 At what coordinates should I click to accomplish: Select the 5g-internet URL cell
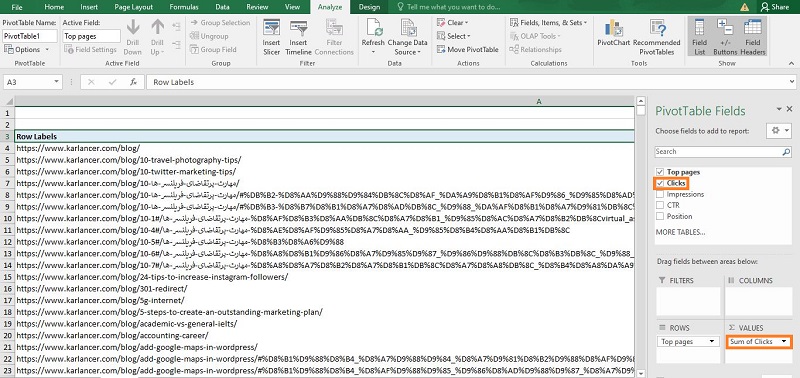pos(324,300)
